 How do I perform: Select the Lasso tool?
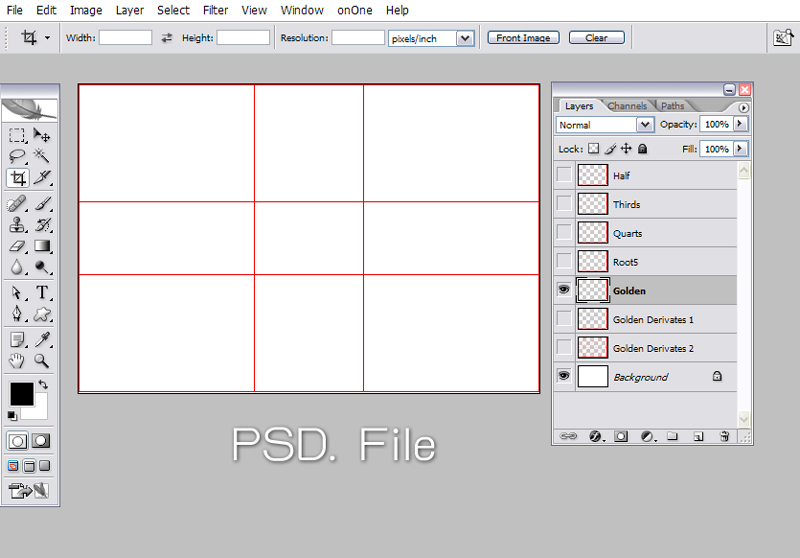click(x=17, y=156)
